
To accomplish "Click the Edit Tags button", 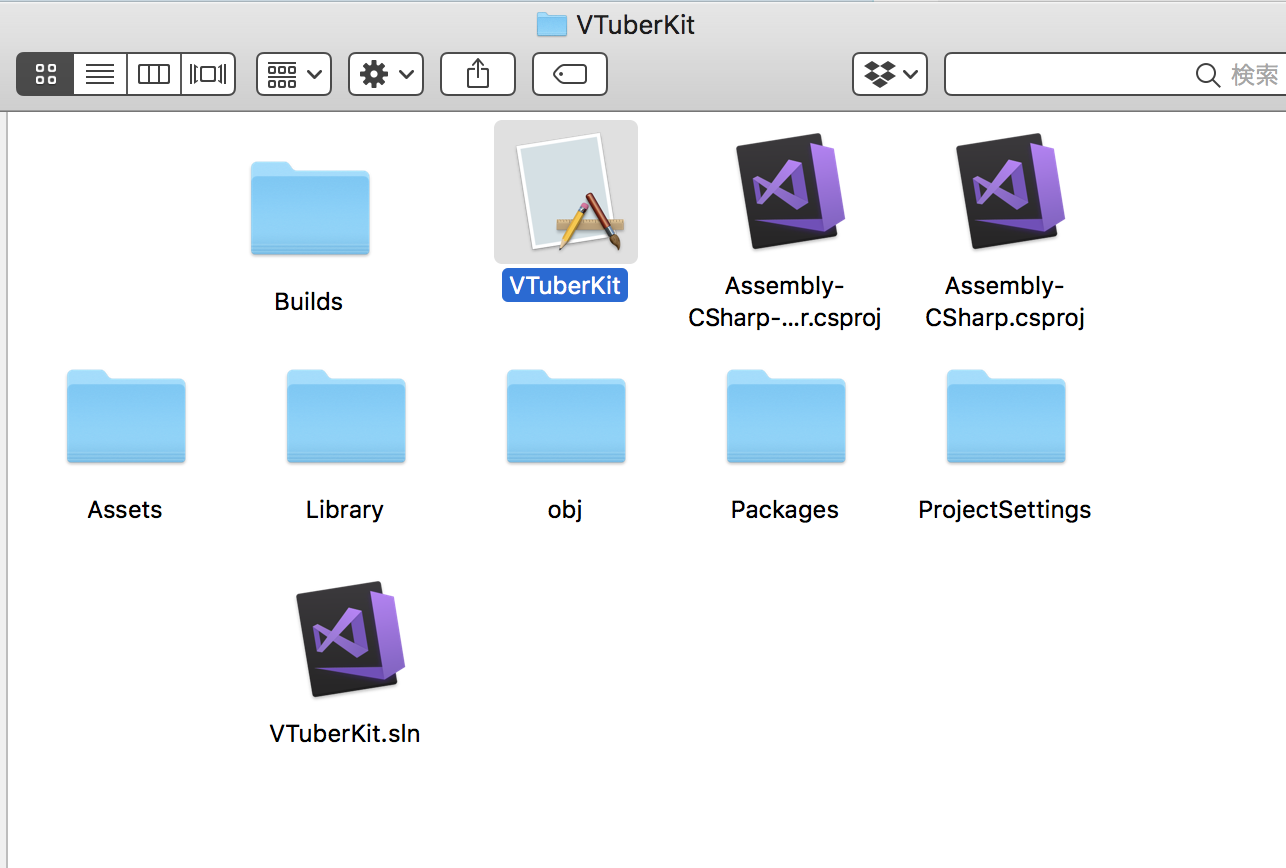I will click(x=570, y=74).
